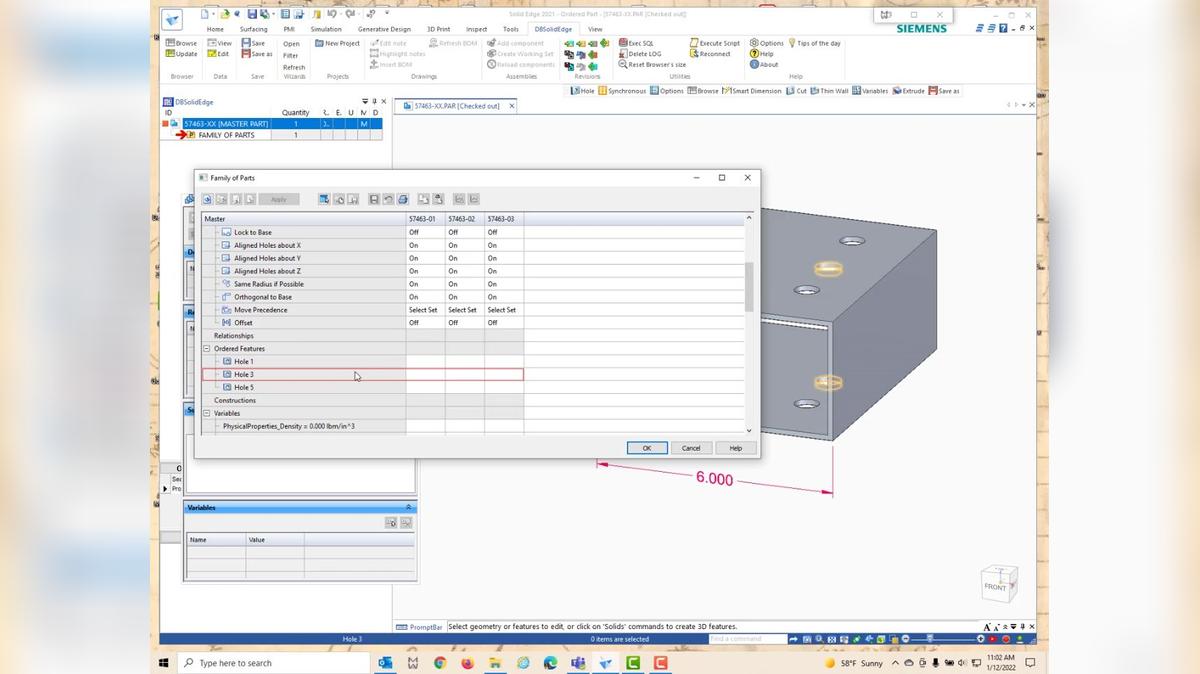
Task: Select 57463-XX [MASTER PART] row
Action: tap(272, 124)
